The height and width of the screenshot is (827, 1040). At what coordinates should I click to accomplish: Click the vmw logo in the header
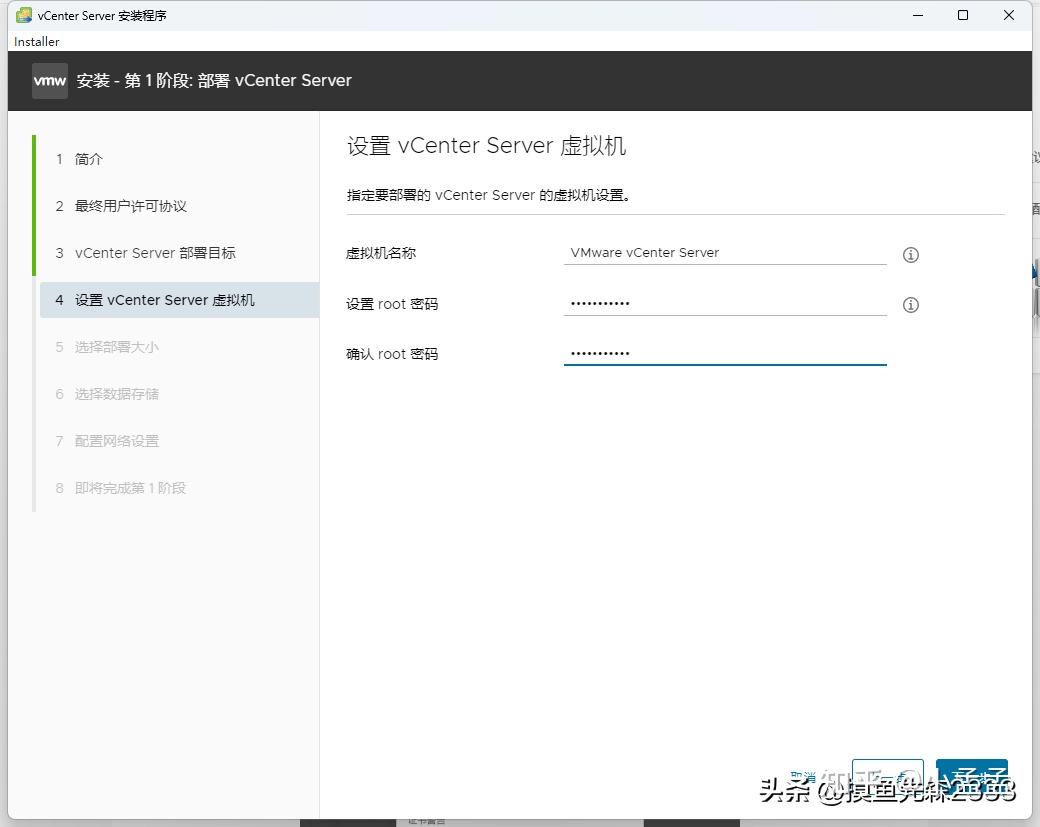50,81
